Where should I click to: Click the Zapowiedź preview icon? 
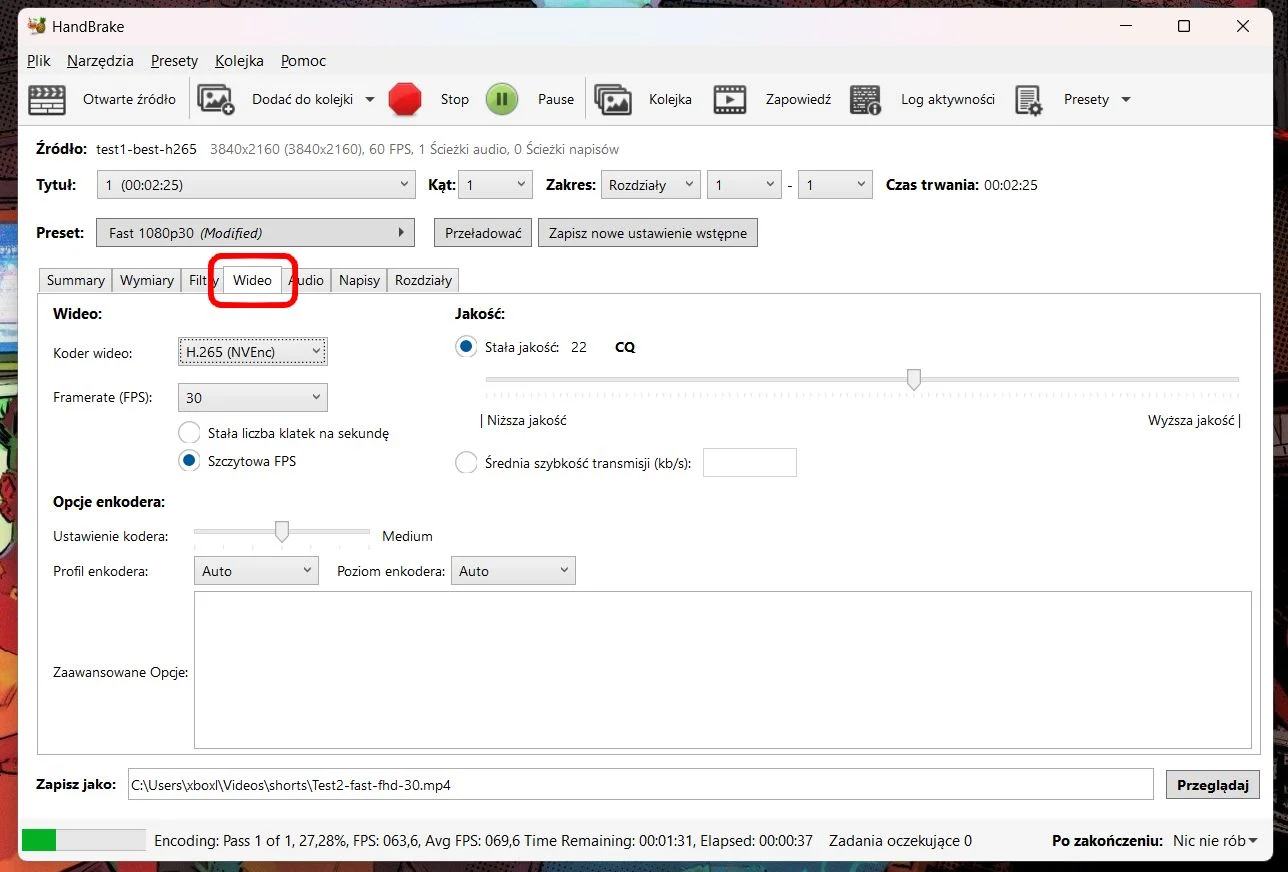tap(730, 99)
